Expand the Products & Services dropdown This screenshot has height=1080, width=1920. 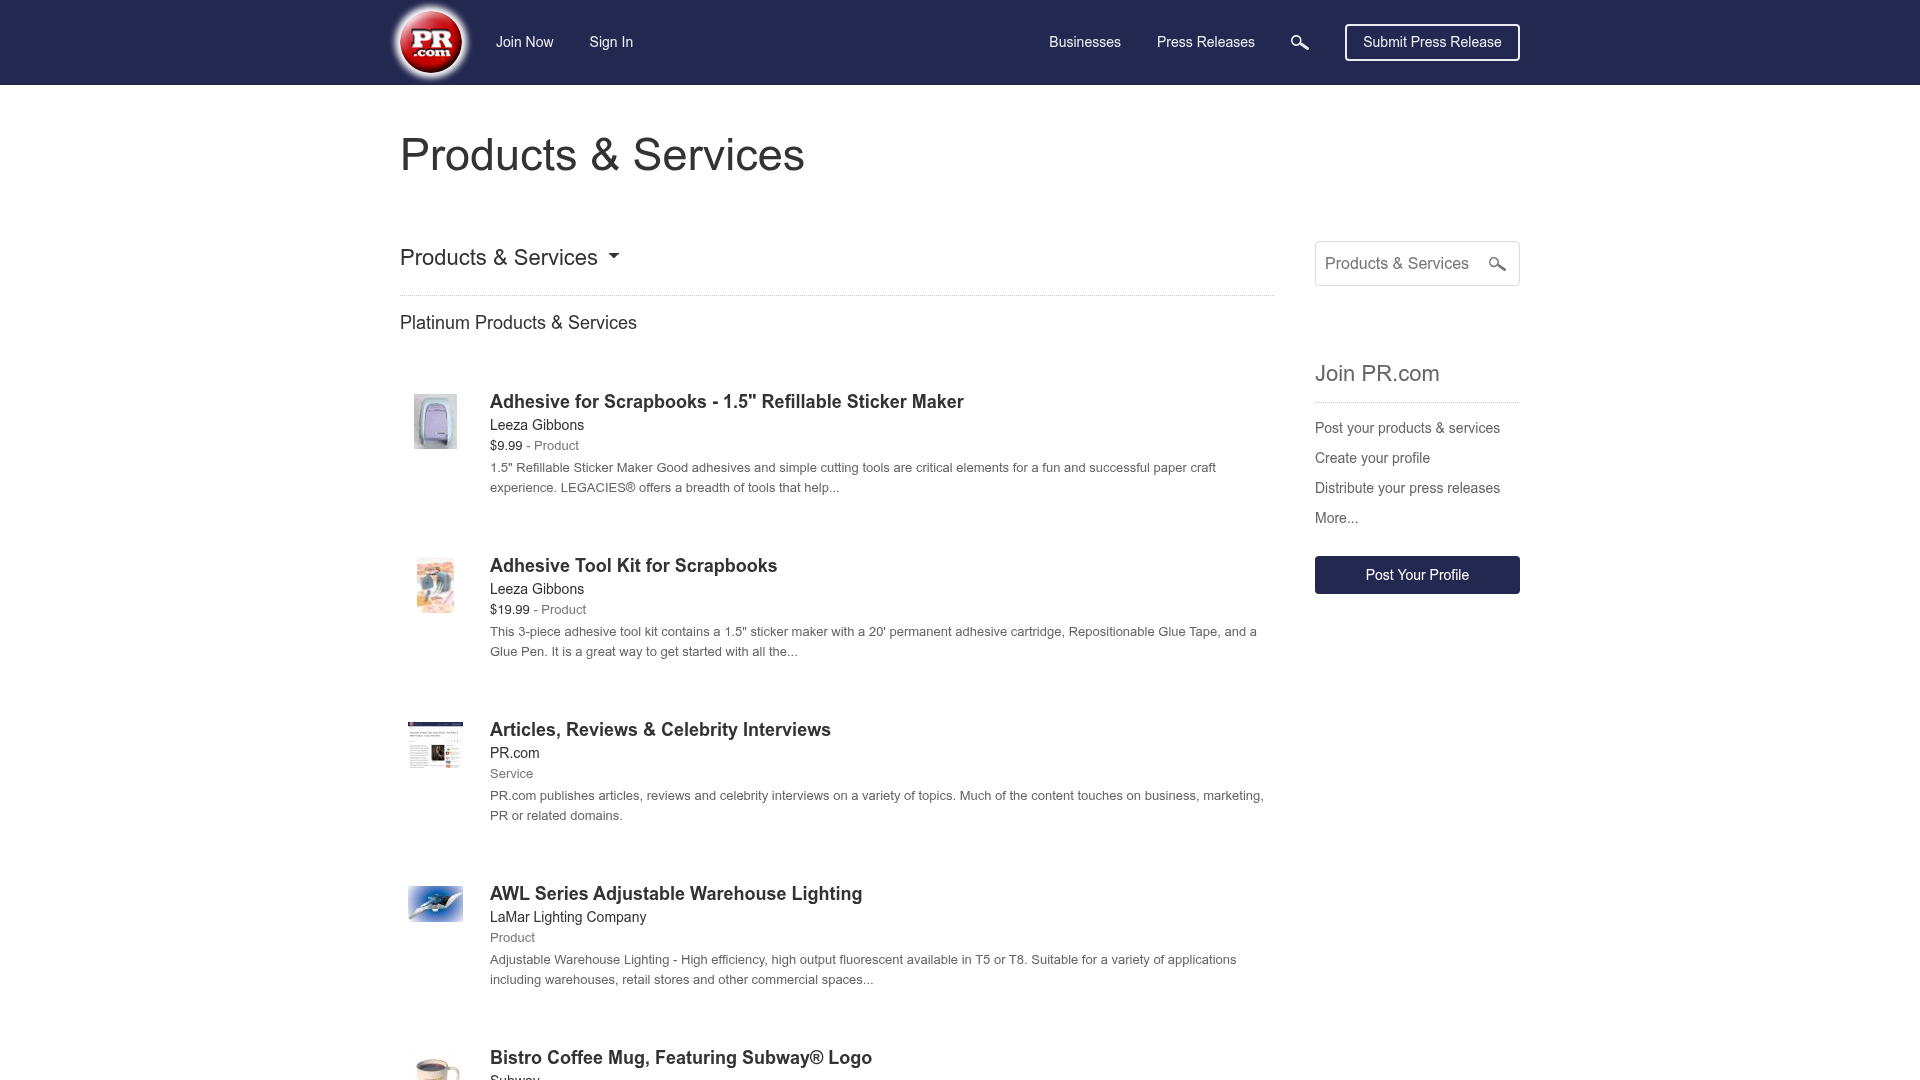pos(510,257)
